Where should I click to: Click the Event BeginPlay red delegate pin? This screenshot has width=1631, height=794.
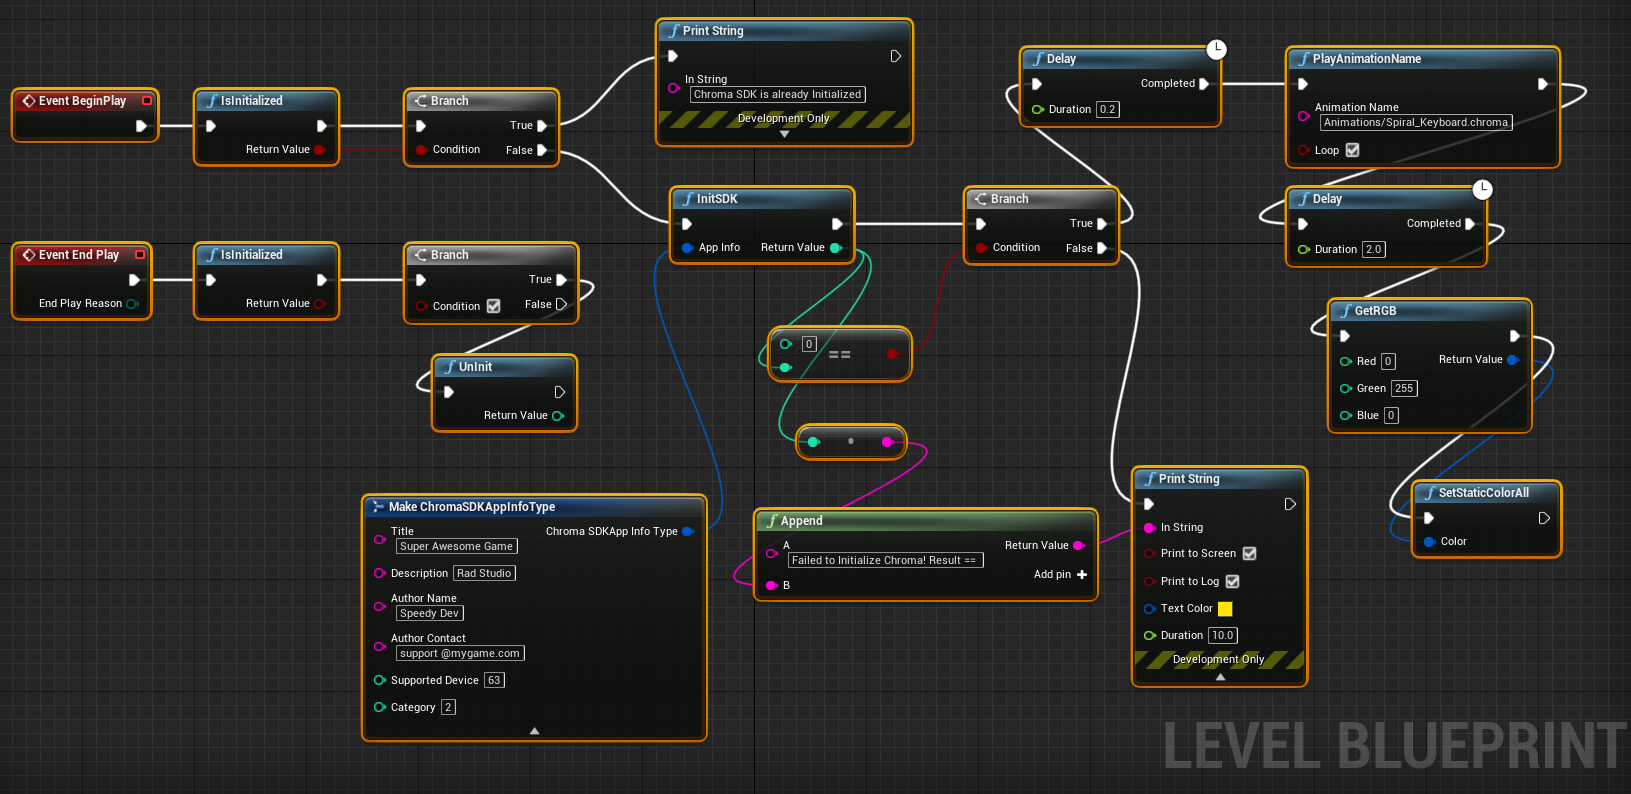point(147,101)
